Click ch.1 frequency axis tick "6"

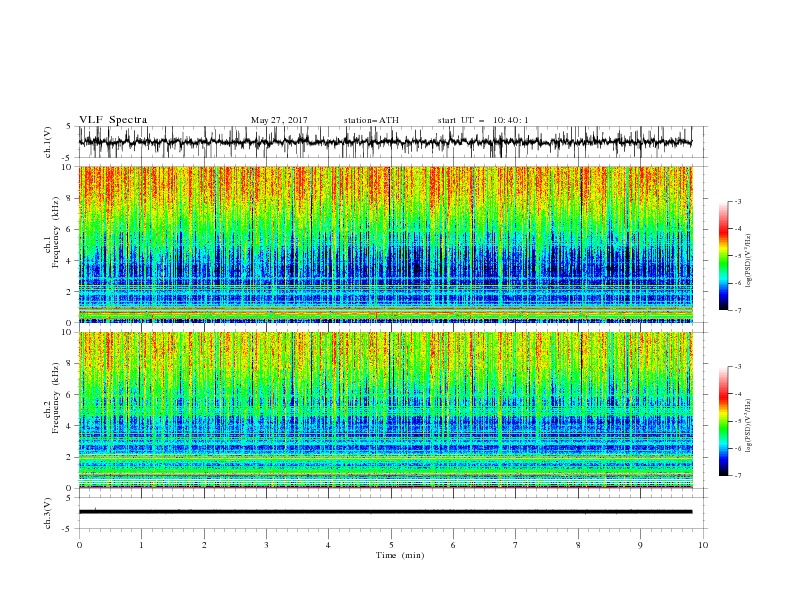tap(69, 229)
